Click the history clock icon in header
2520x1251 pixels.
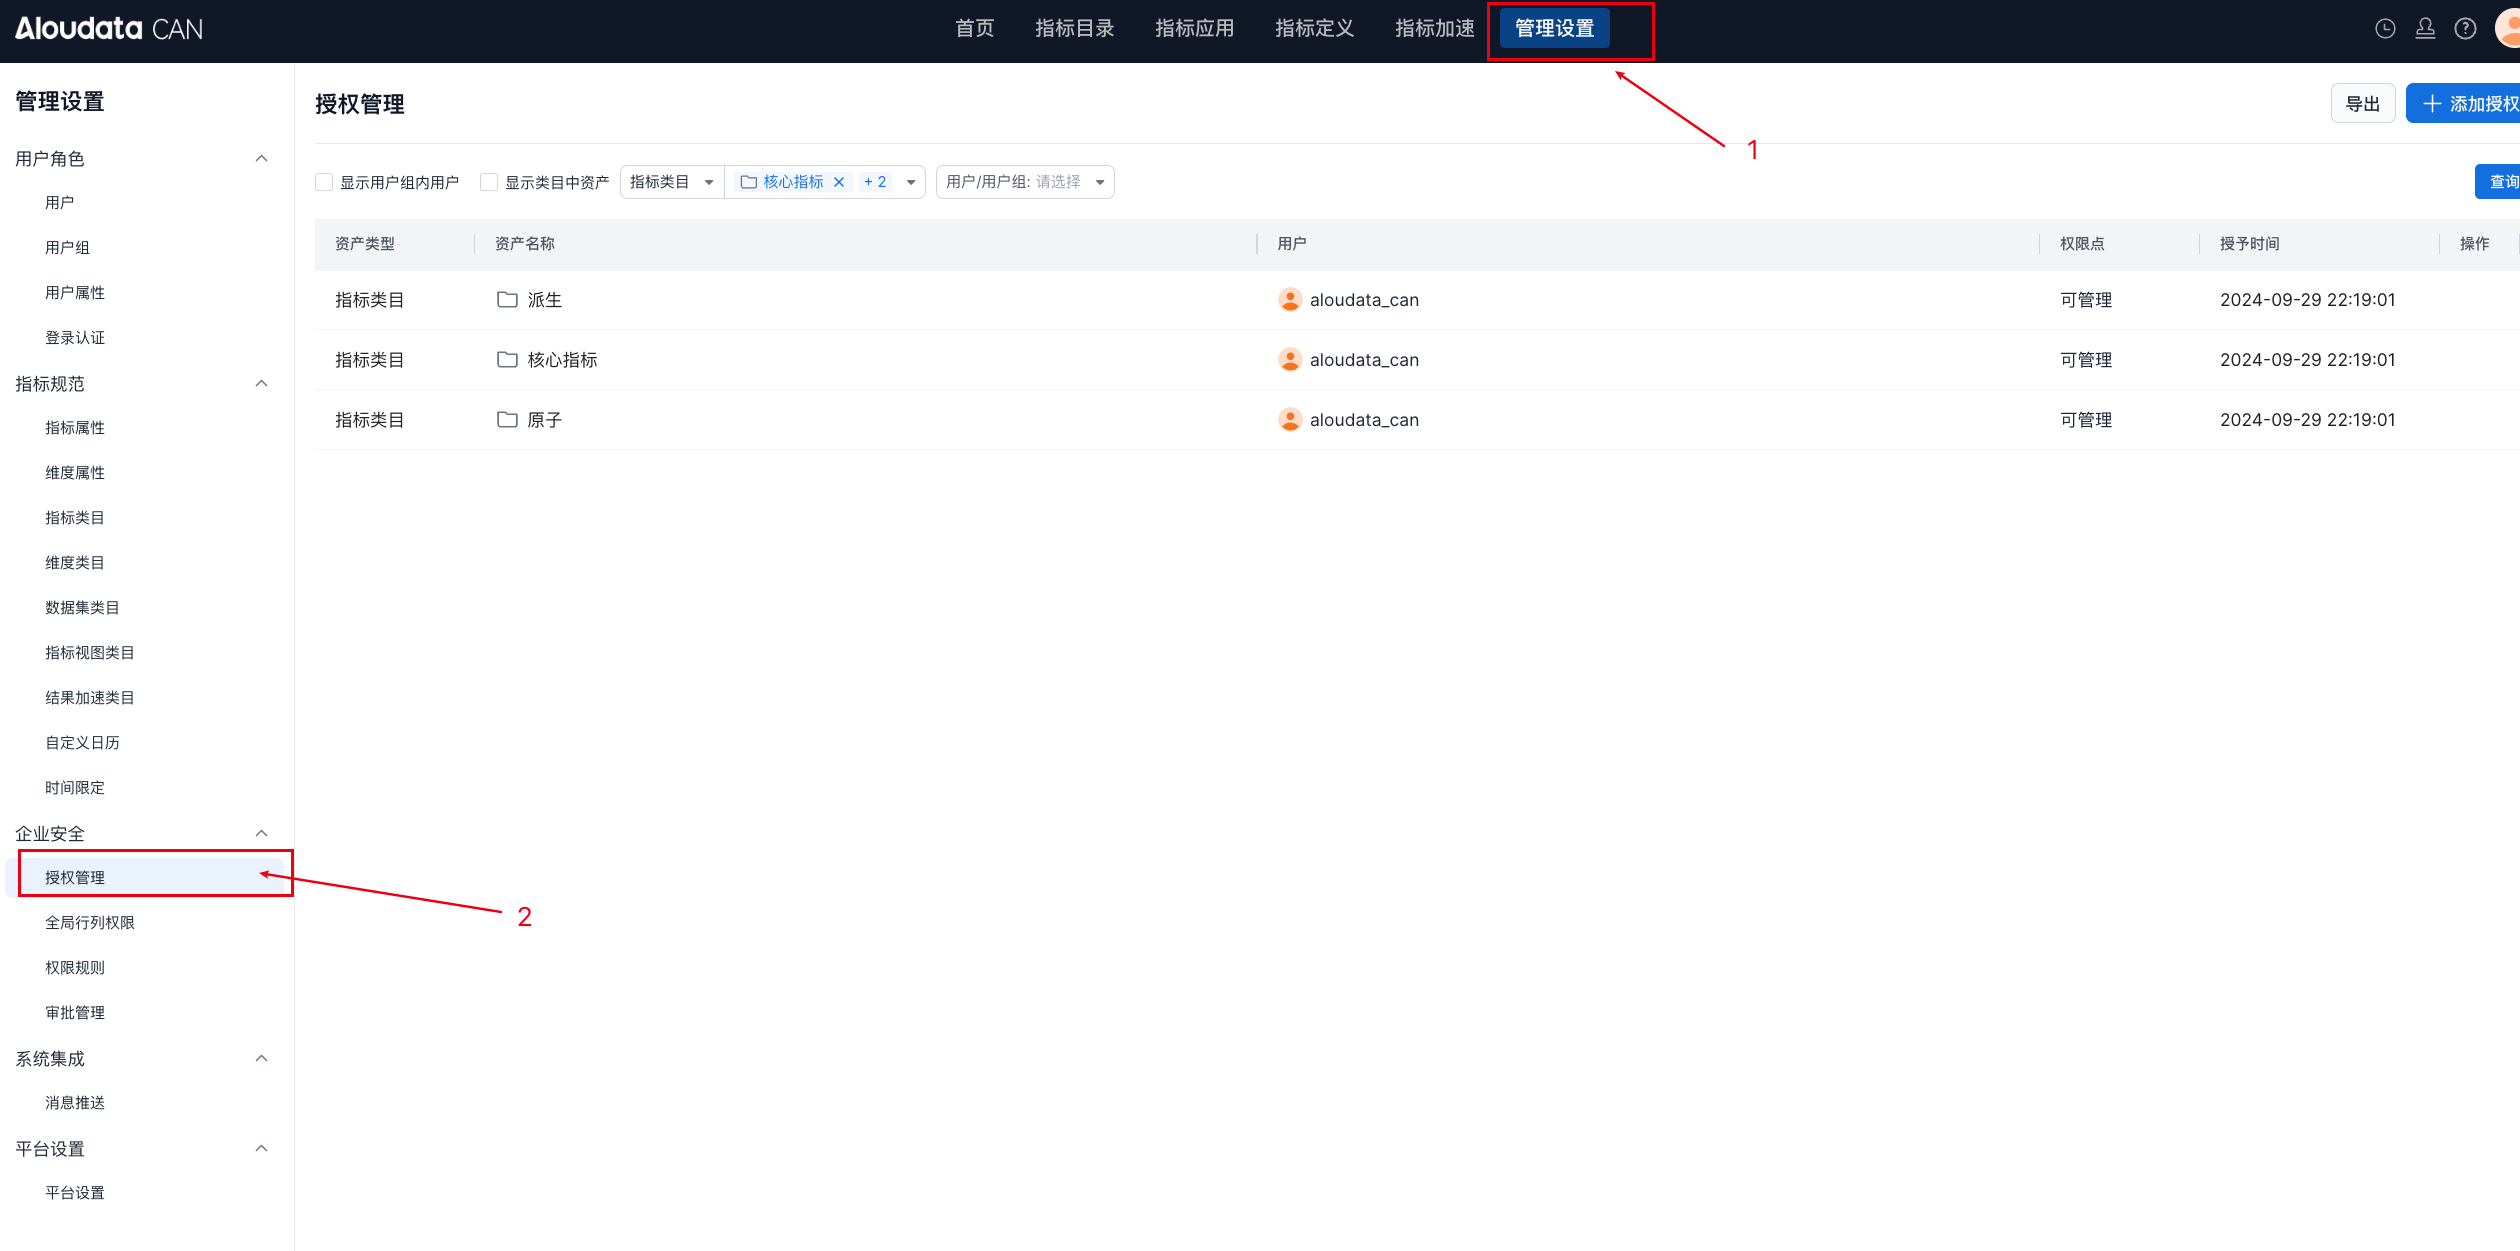(x=2385, y=29)
